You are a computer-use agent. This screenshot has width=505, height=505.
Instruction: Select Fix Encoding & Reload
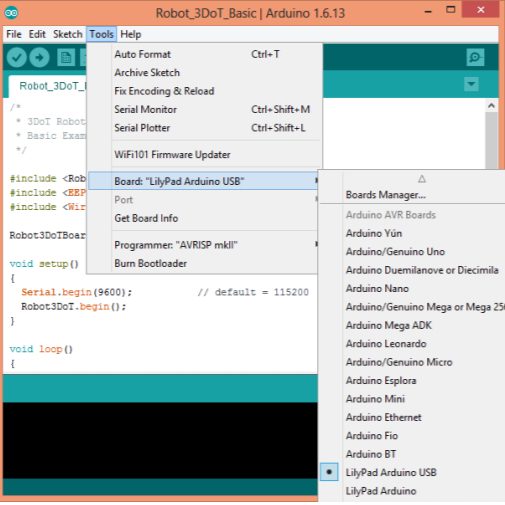click(x=203, y=91)
